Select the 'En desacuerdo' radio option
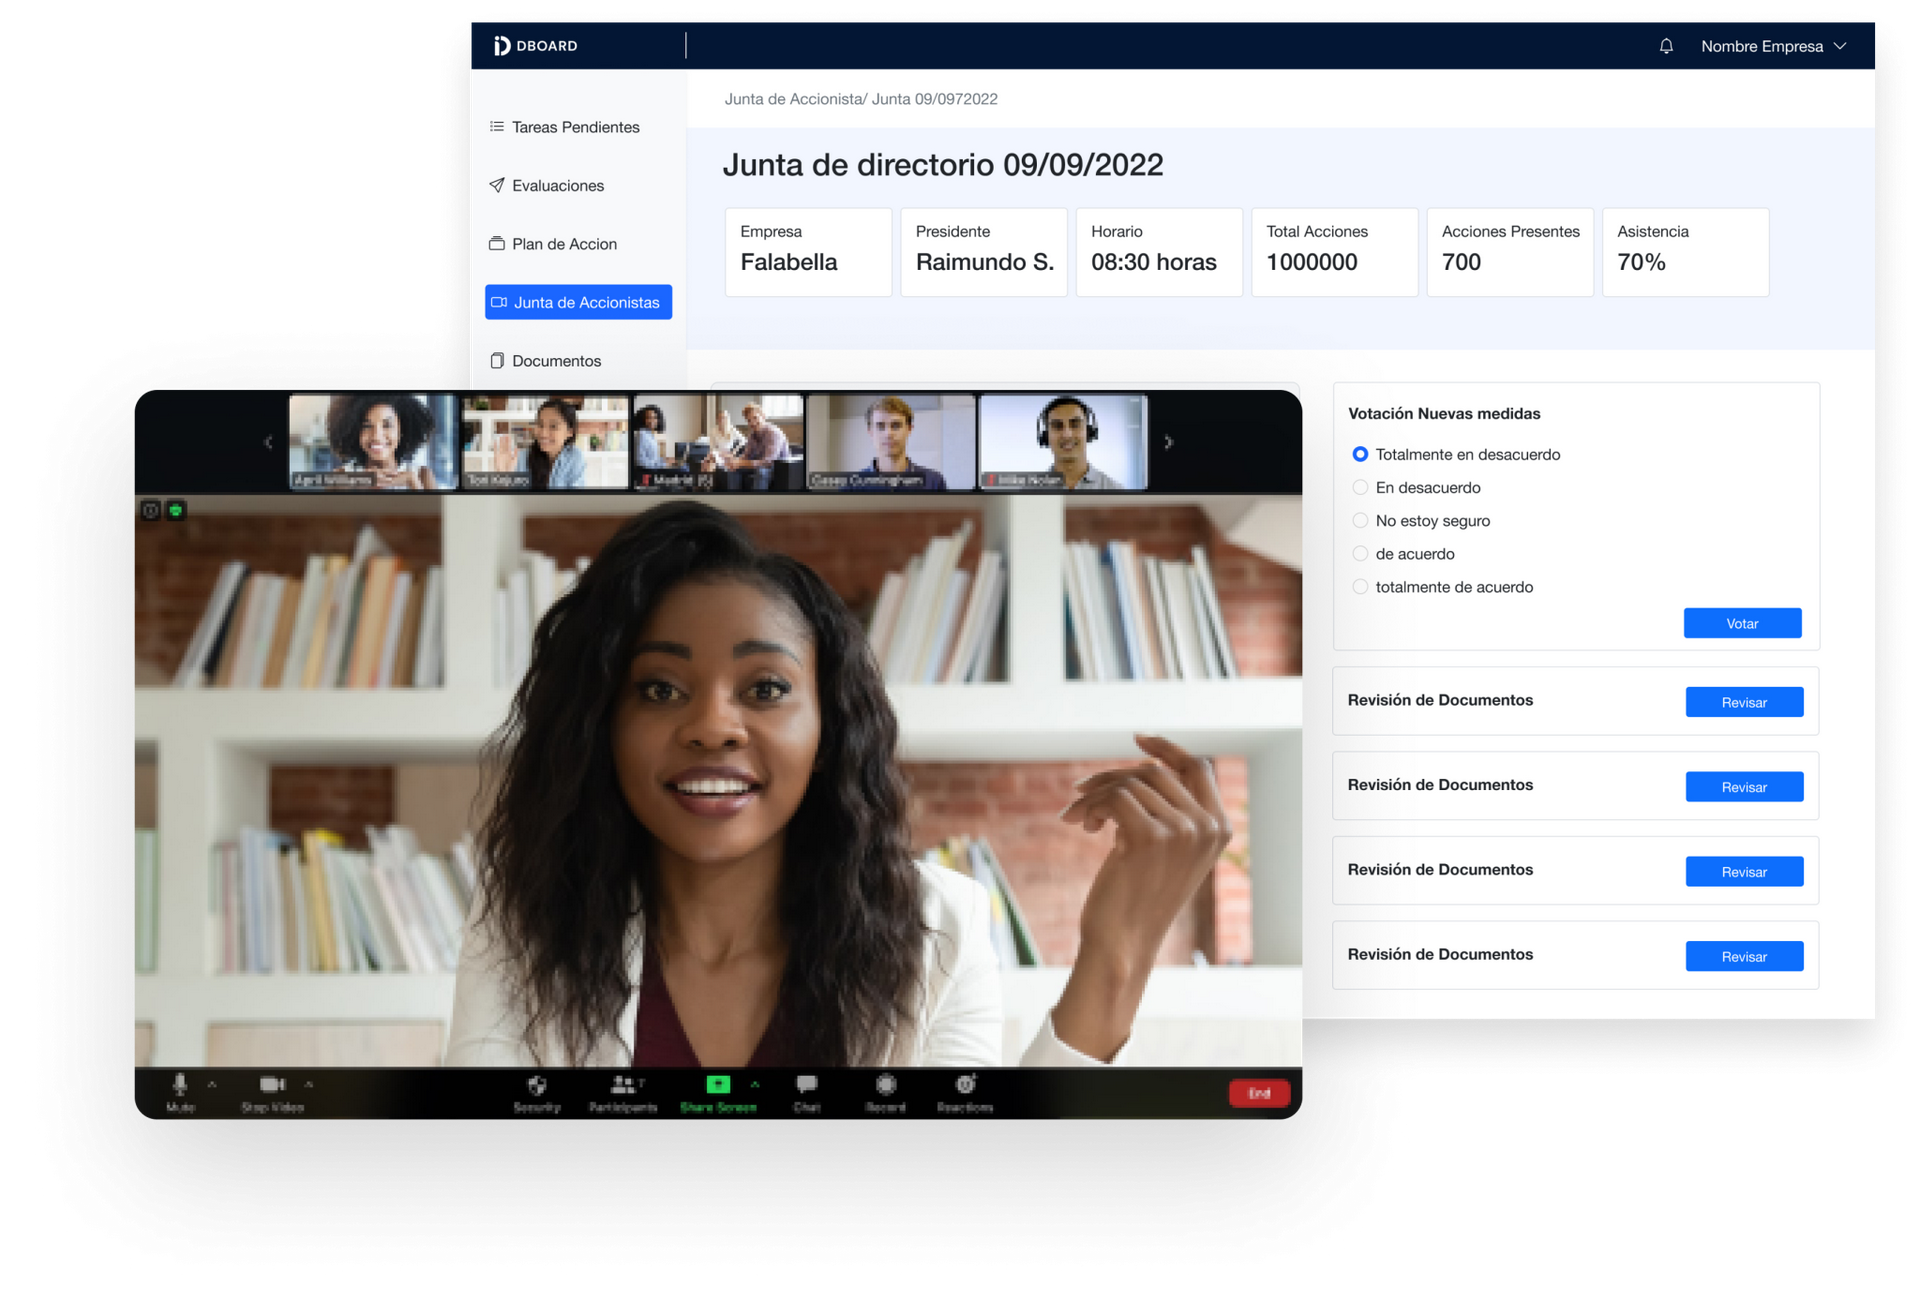 (x=1360, y=488)
